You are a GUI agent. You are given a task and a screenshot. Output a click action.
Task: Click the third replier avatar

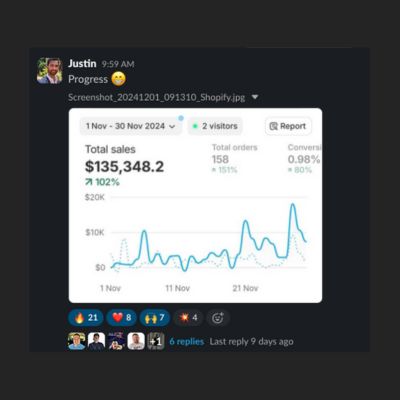116,341
